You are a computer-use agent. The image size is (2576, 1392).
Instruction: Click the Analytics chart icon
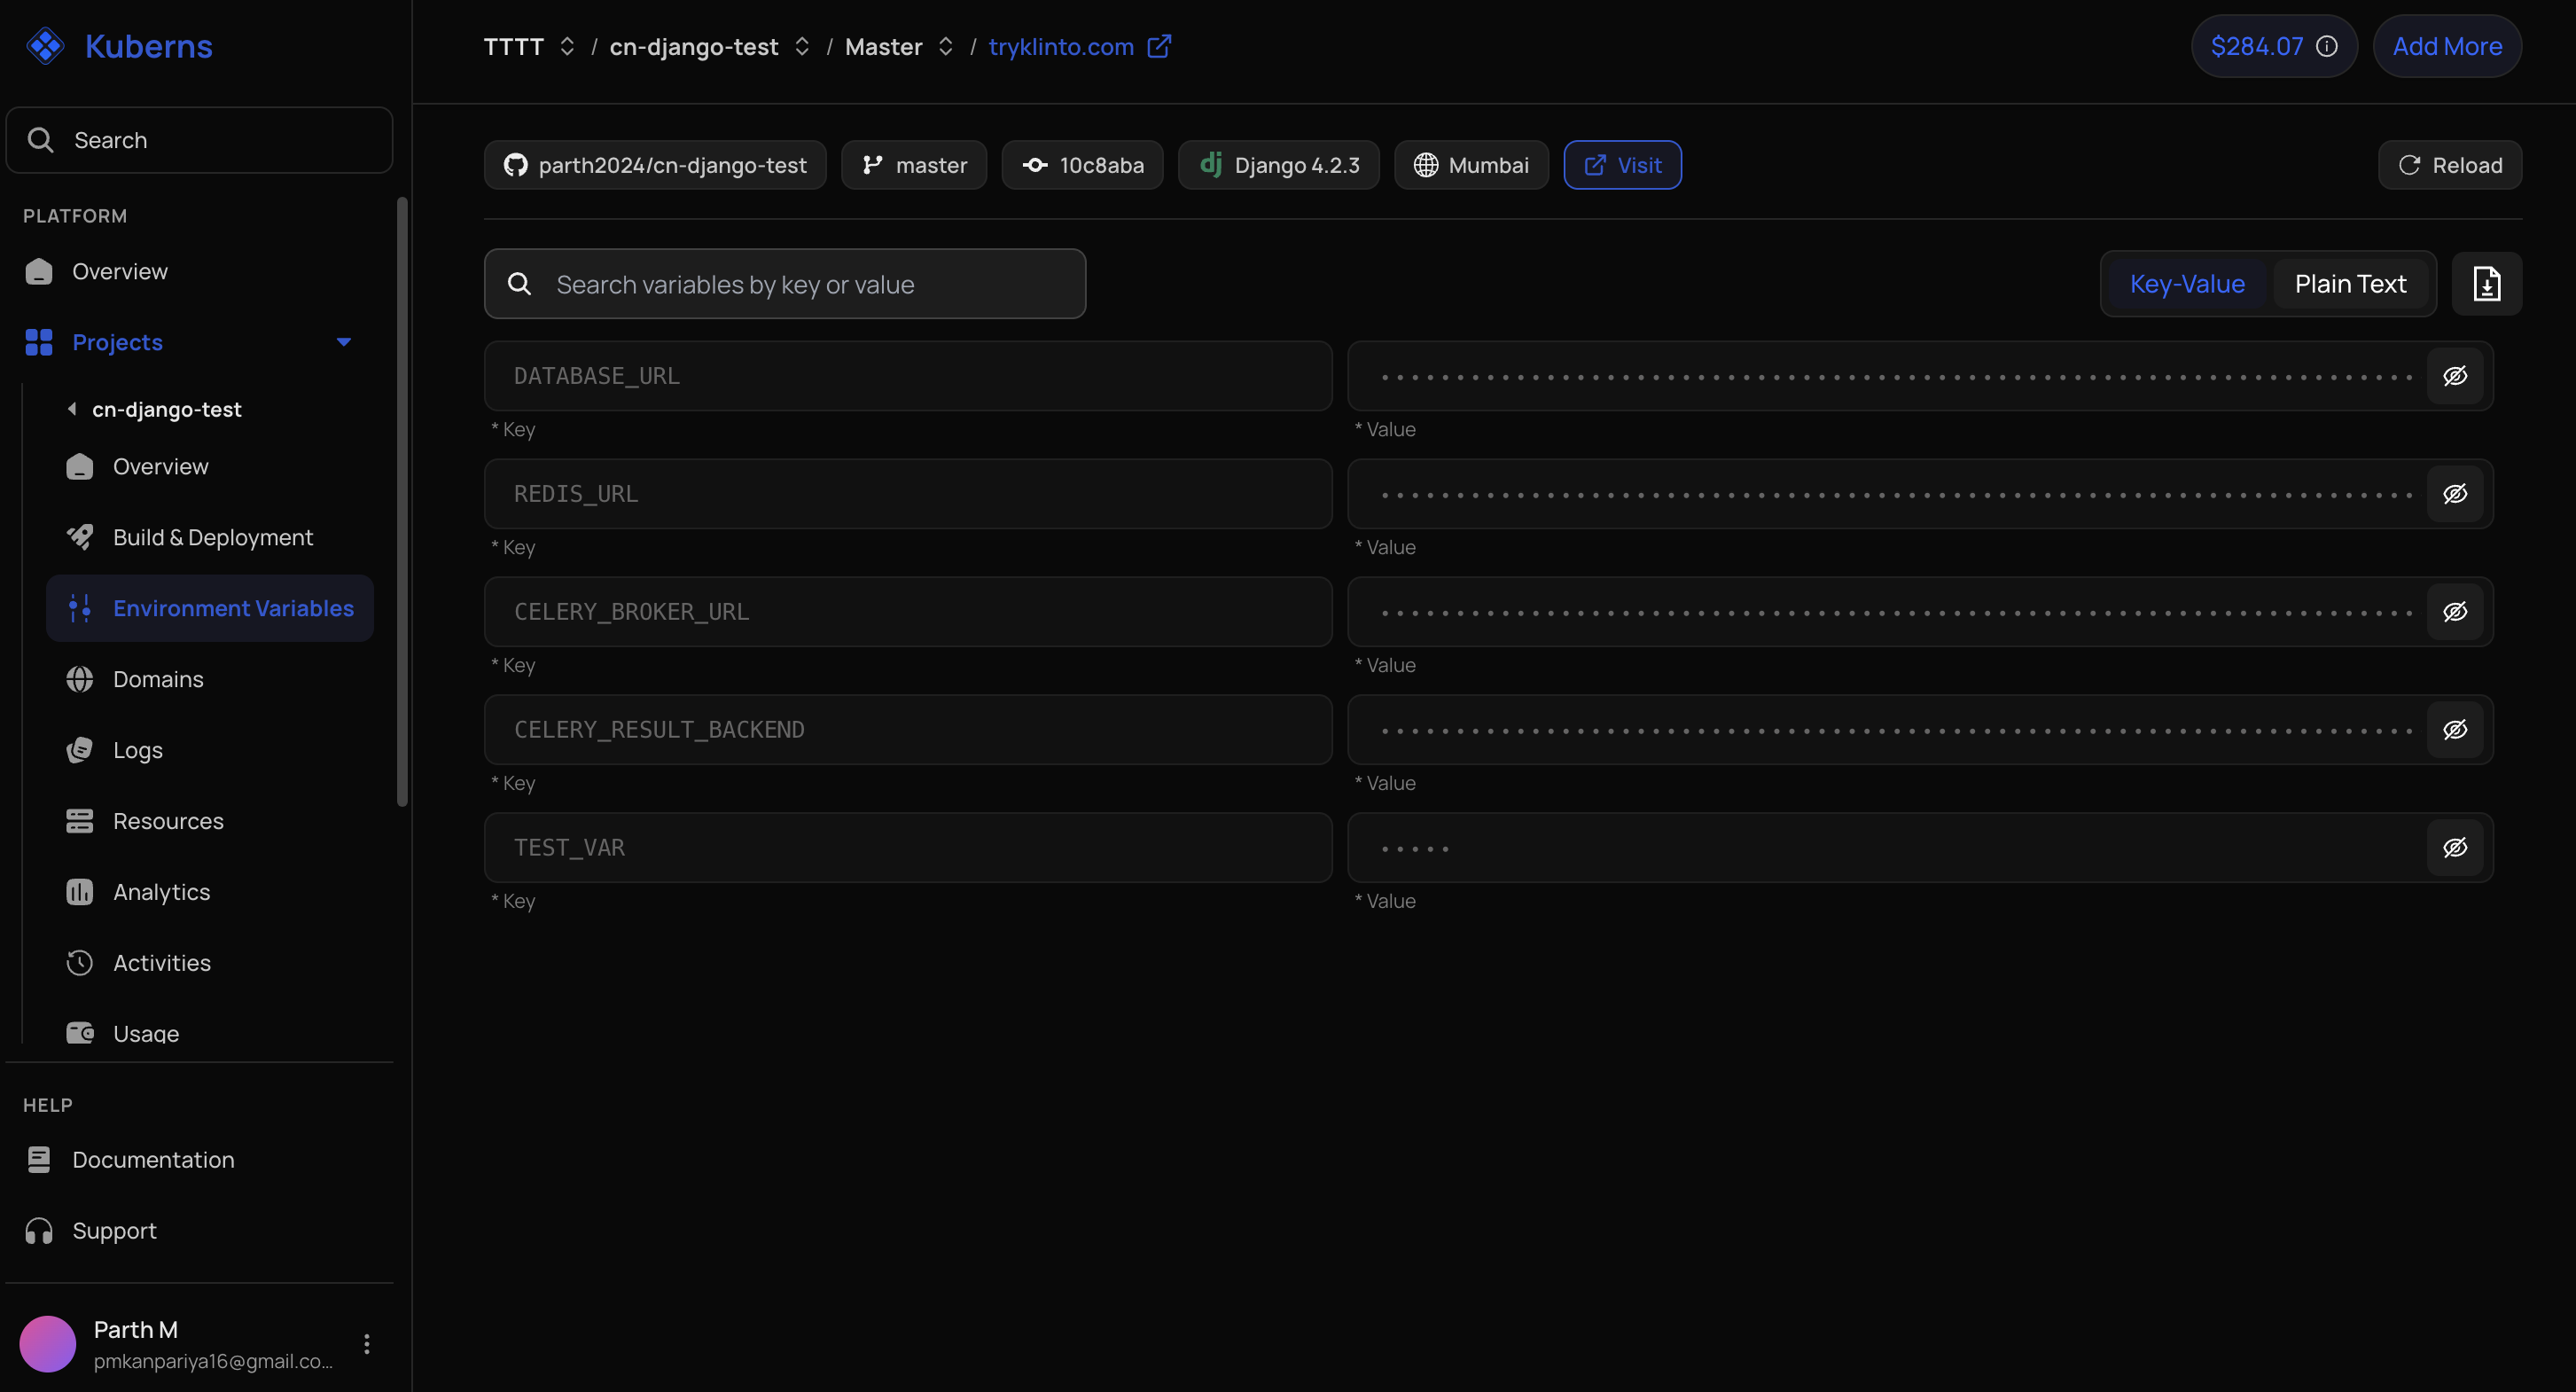click(x=80, y=892)
